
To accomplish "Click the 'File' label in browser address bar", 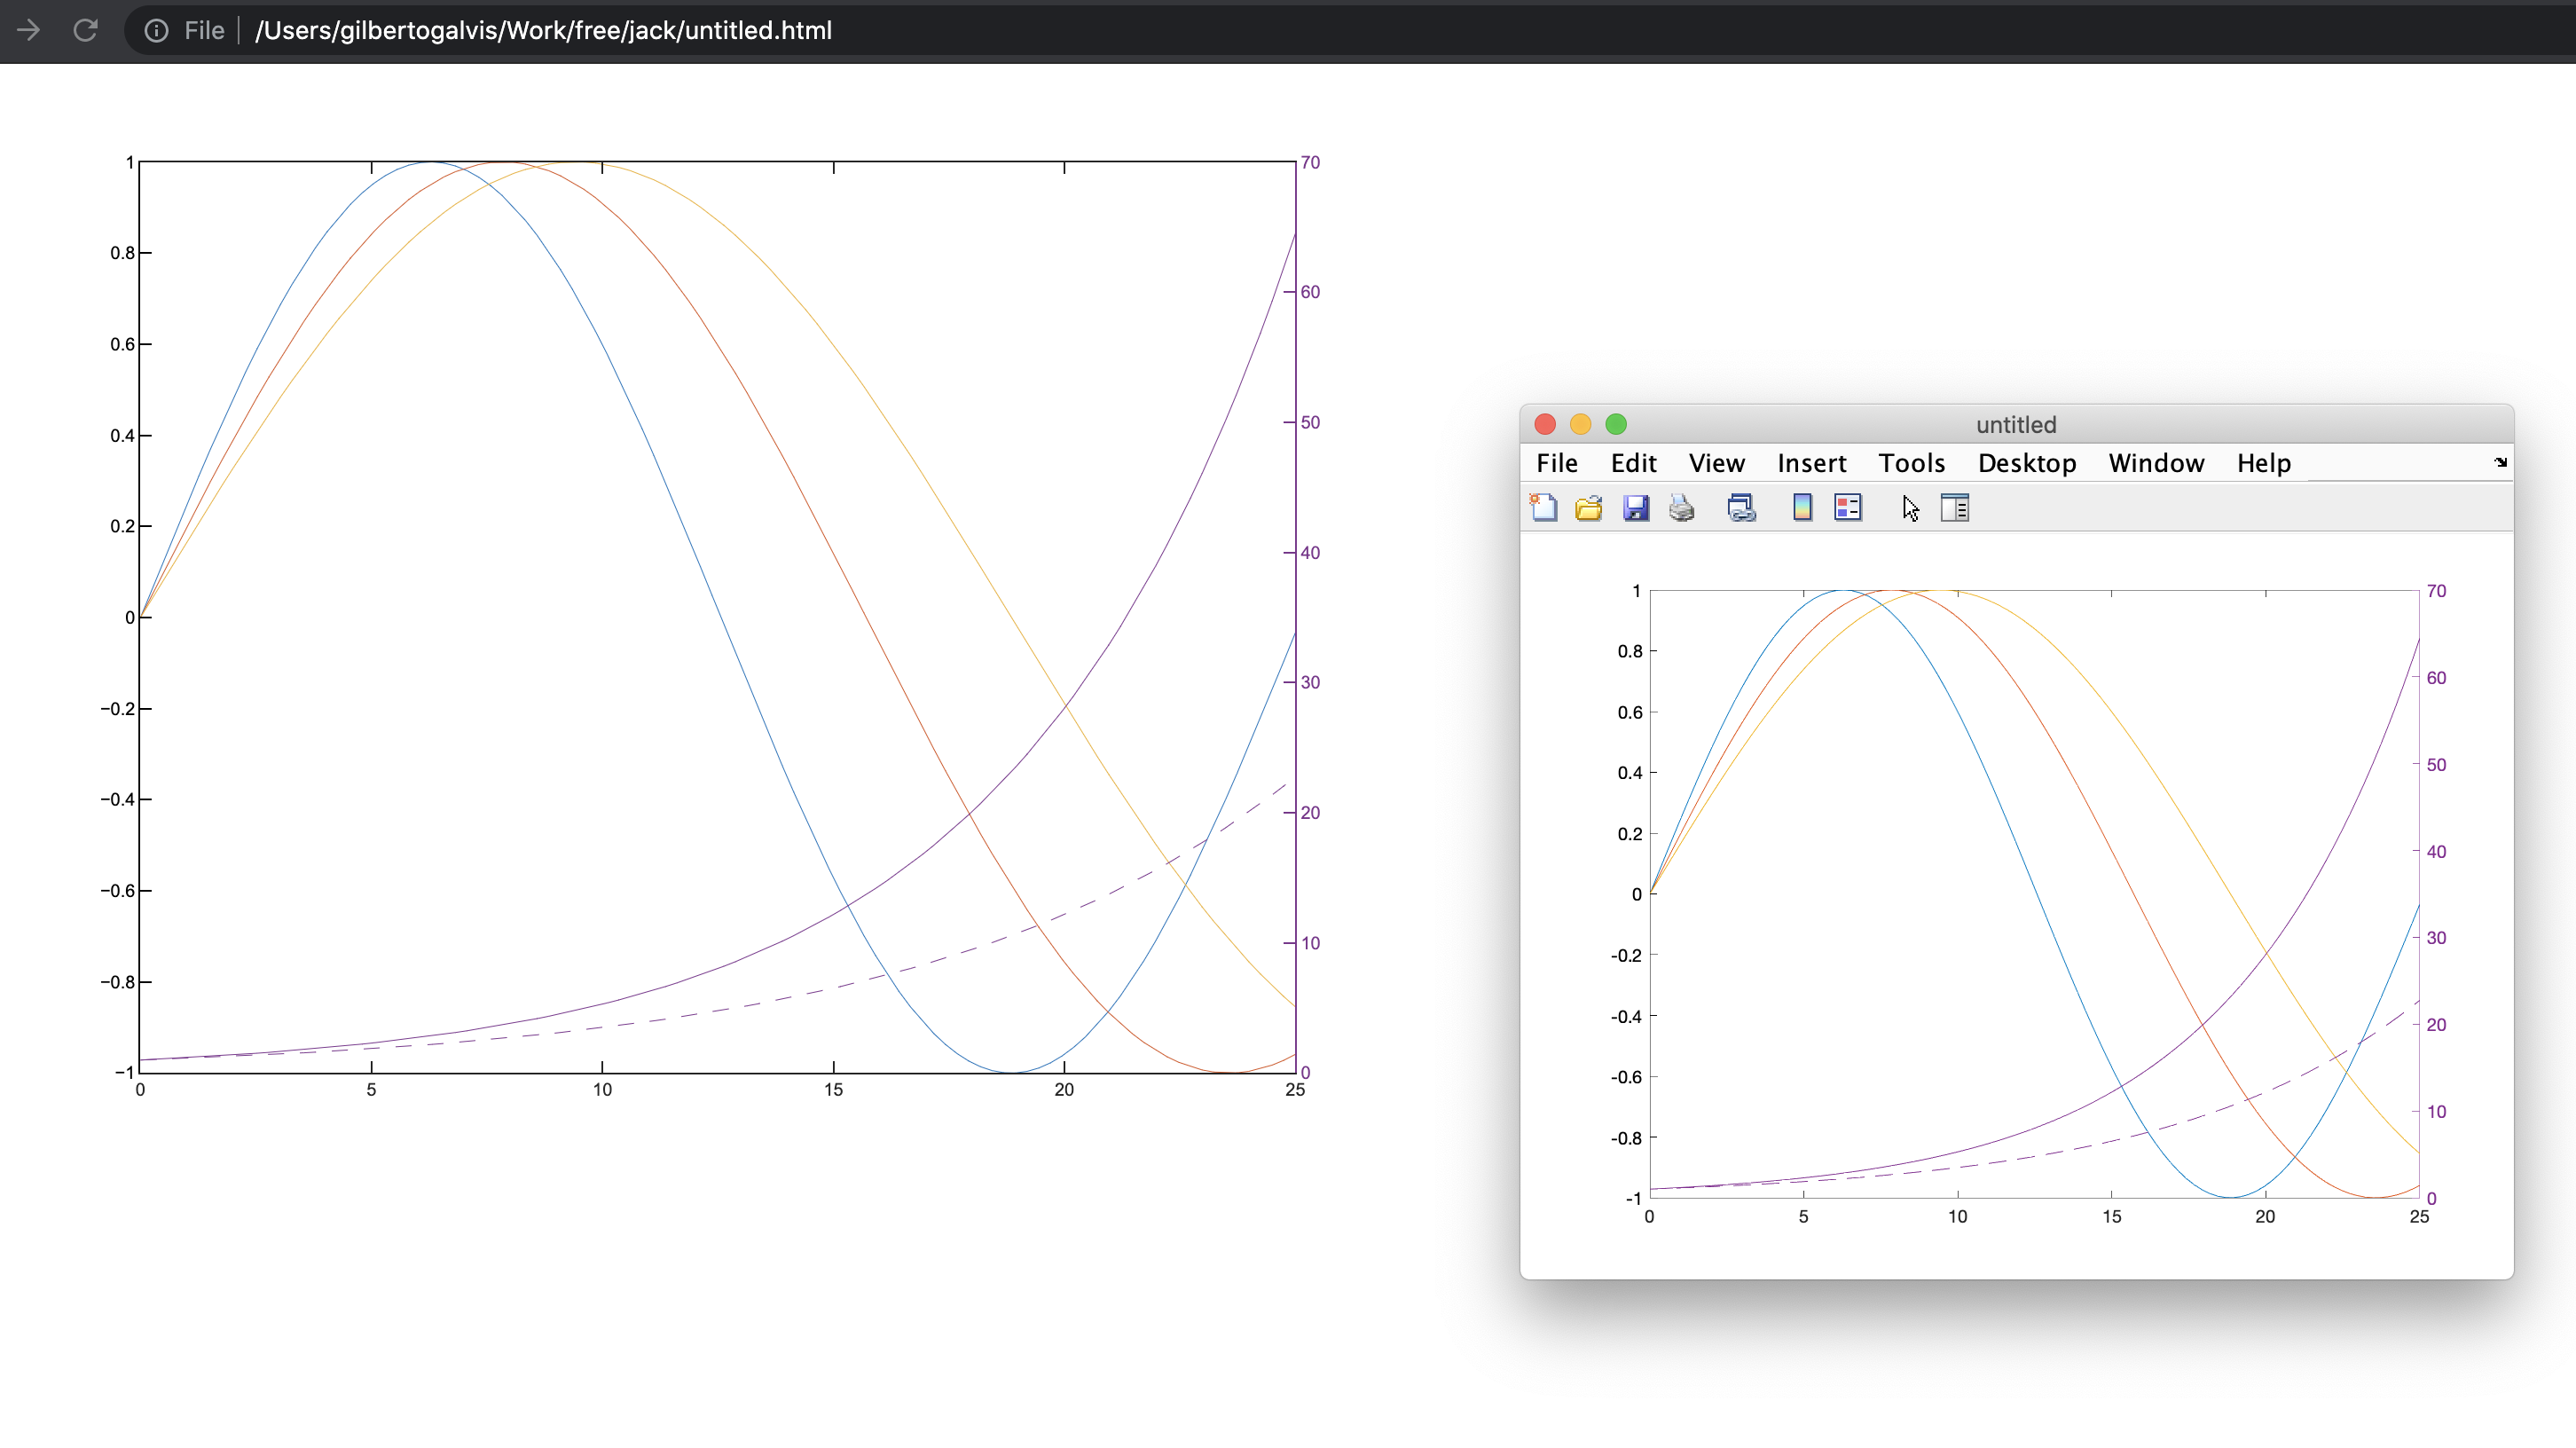I will tap(204, 31).
